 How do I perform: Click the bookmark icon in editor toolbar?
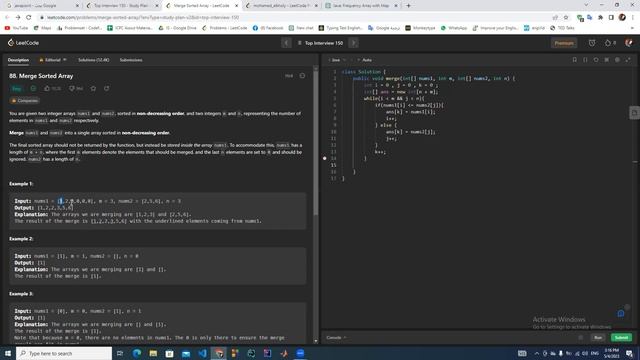point(574,60)
